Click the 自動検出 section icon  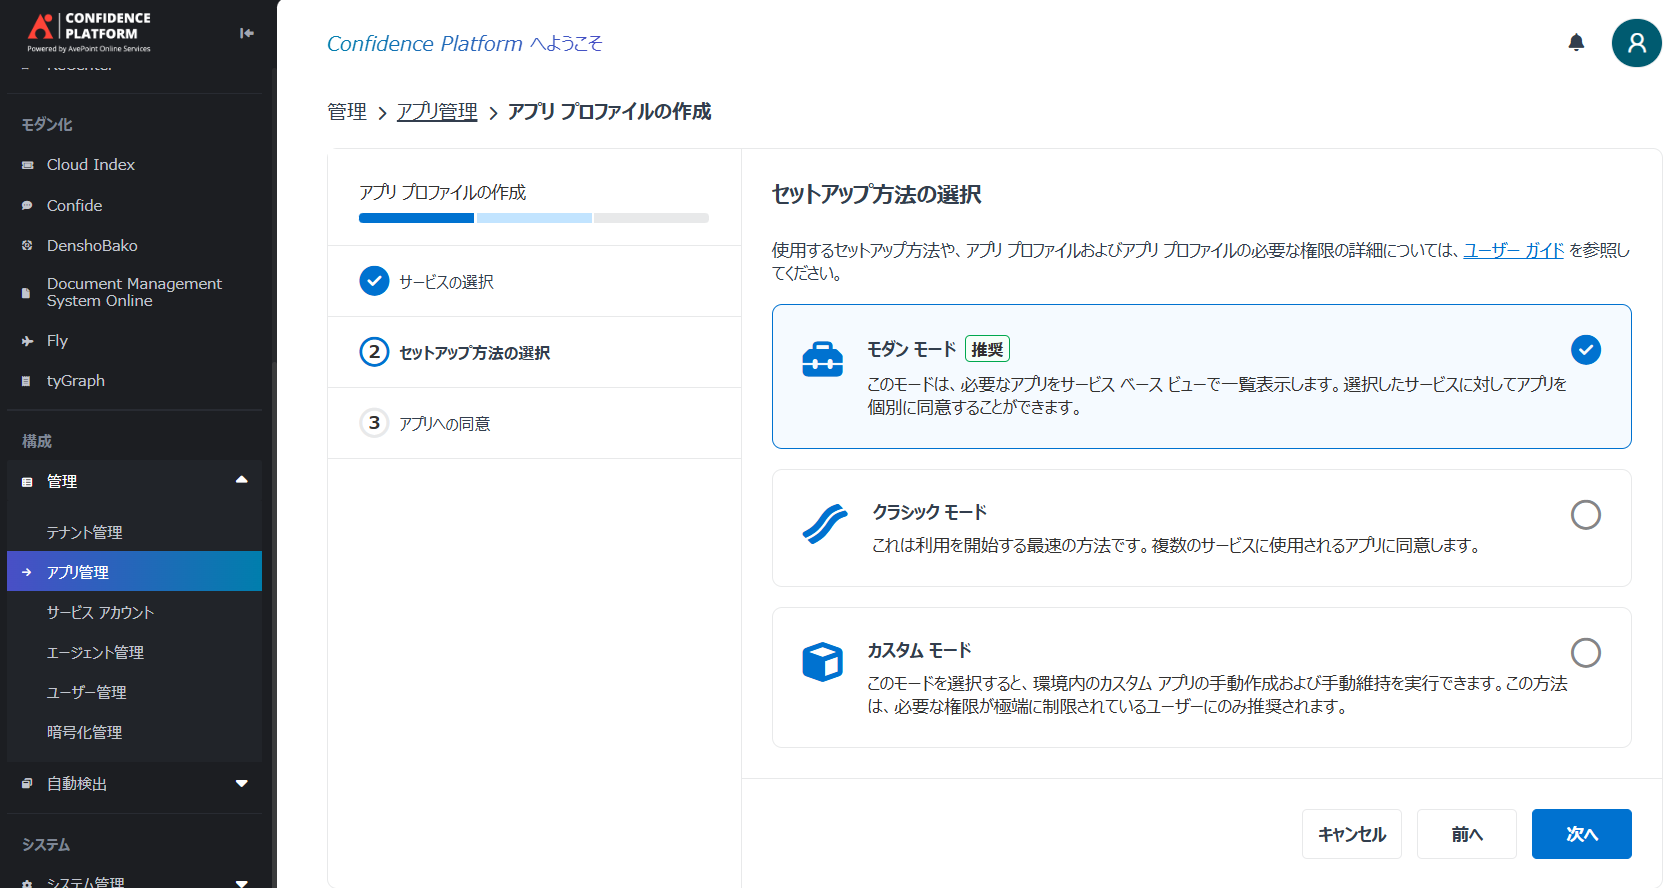(27, 784)
